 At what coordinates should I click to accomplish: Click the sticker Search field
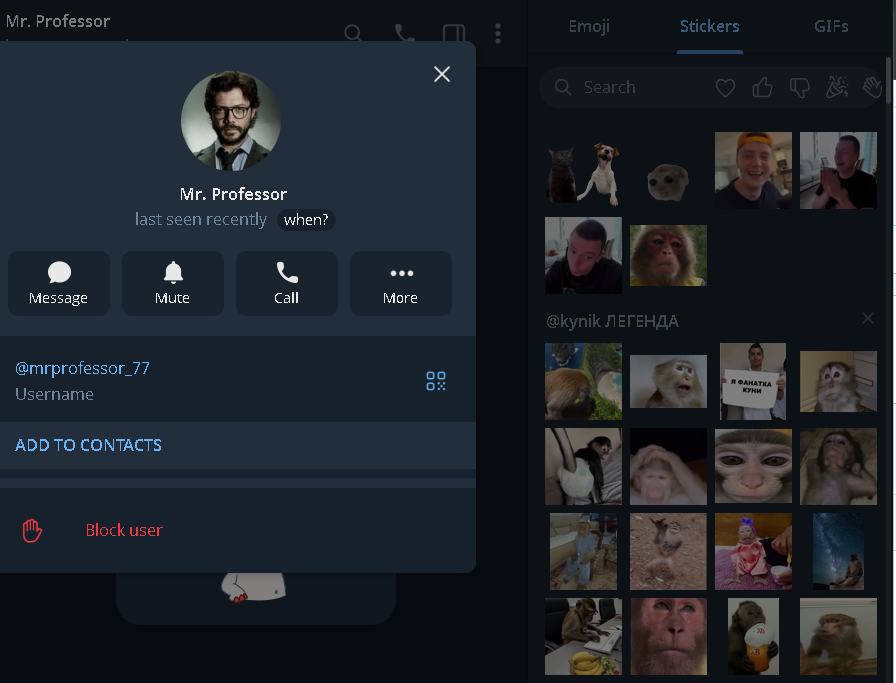tap(630, 87)
